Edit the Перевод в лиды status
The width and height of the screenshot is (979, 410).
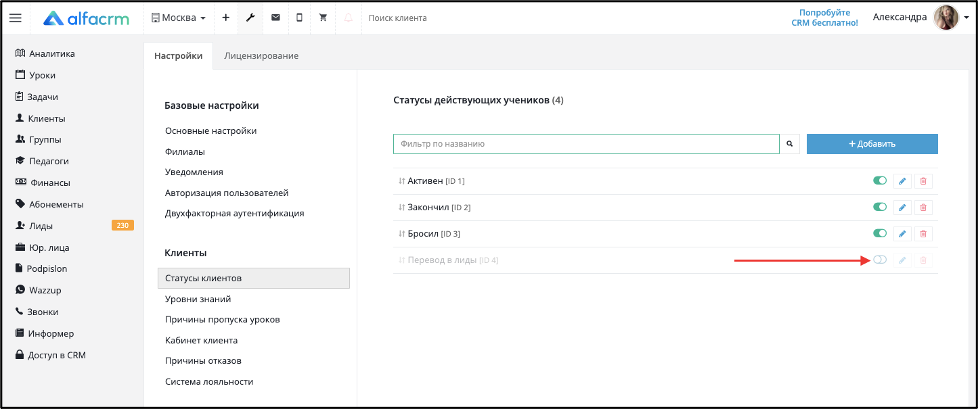click(x=902, y=260)
